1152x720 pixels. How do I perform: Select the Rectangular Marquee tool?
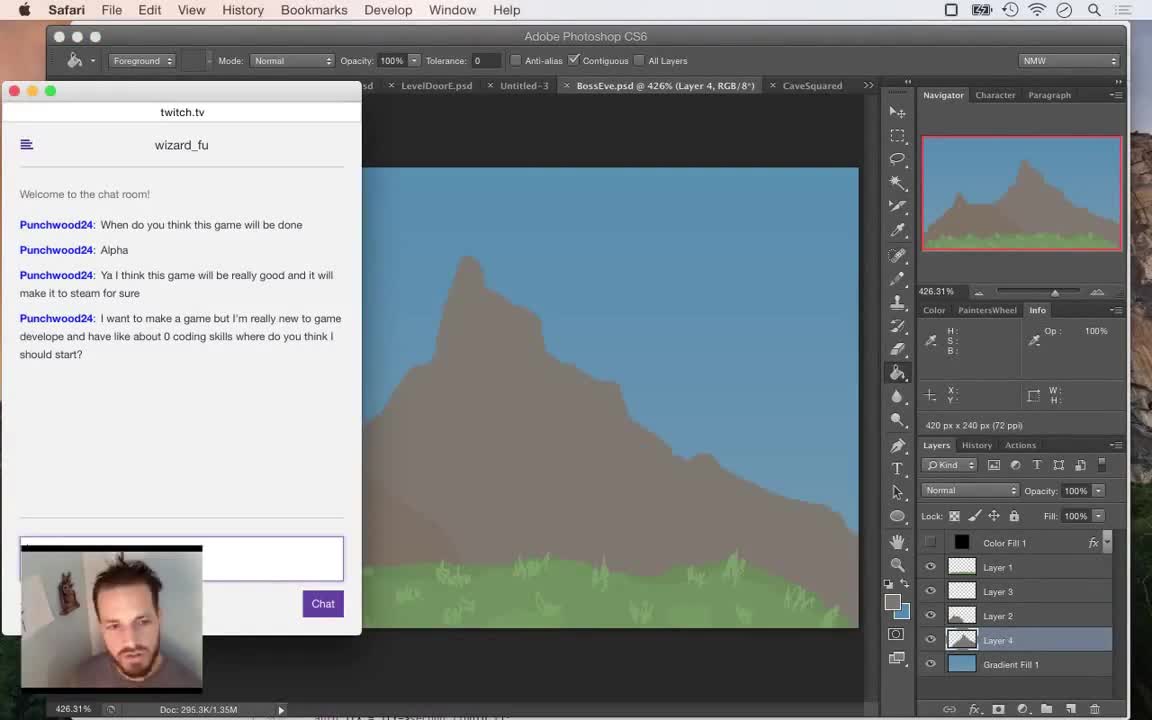coord(897,136)
